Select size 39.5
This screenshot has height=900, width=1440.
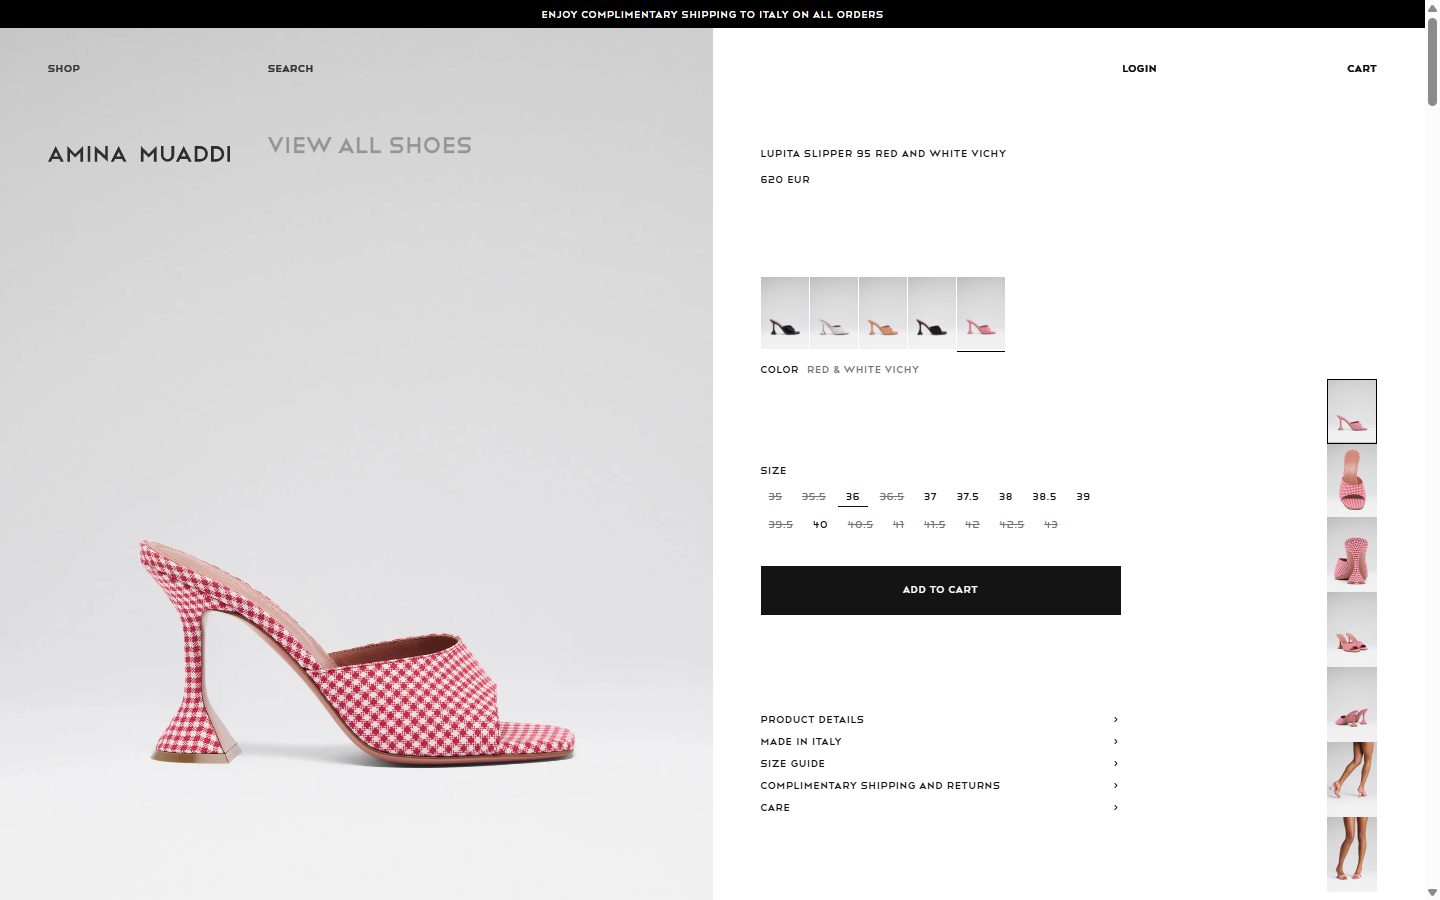(780, 525)
